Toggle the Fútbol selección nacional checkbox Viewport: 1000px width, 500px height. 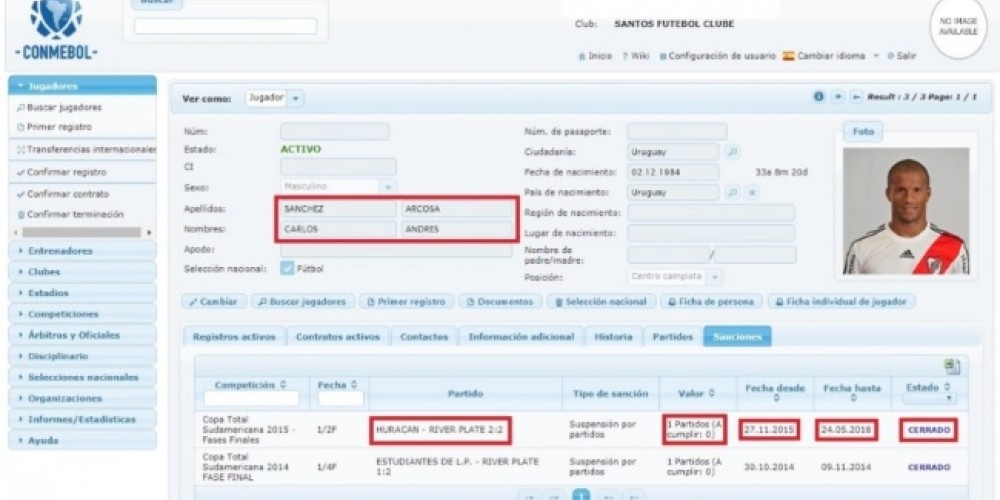click(x=286, y=268)
